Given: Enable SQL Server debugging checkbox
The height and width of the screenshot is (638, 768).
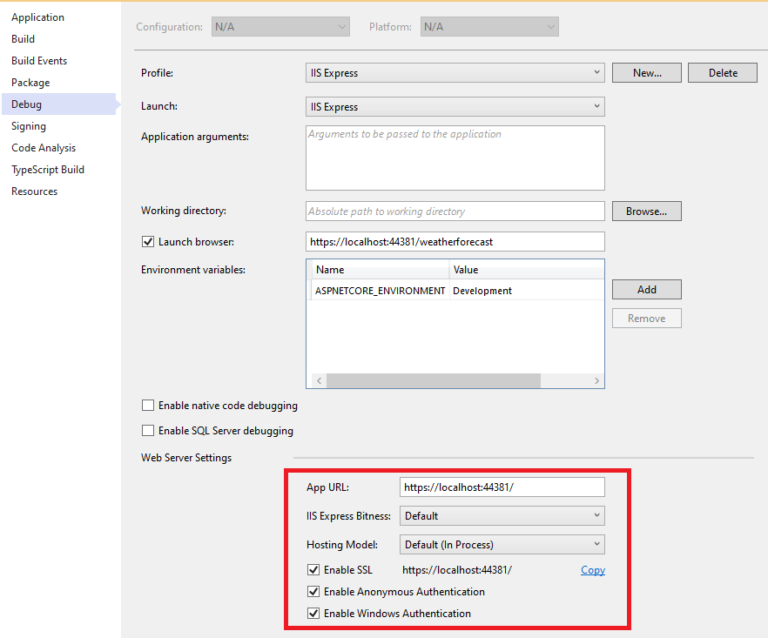Looking at the screenshot, I should coord(148,431).
